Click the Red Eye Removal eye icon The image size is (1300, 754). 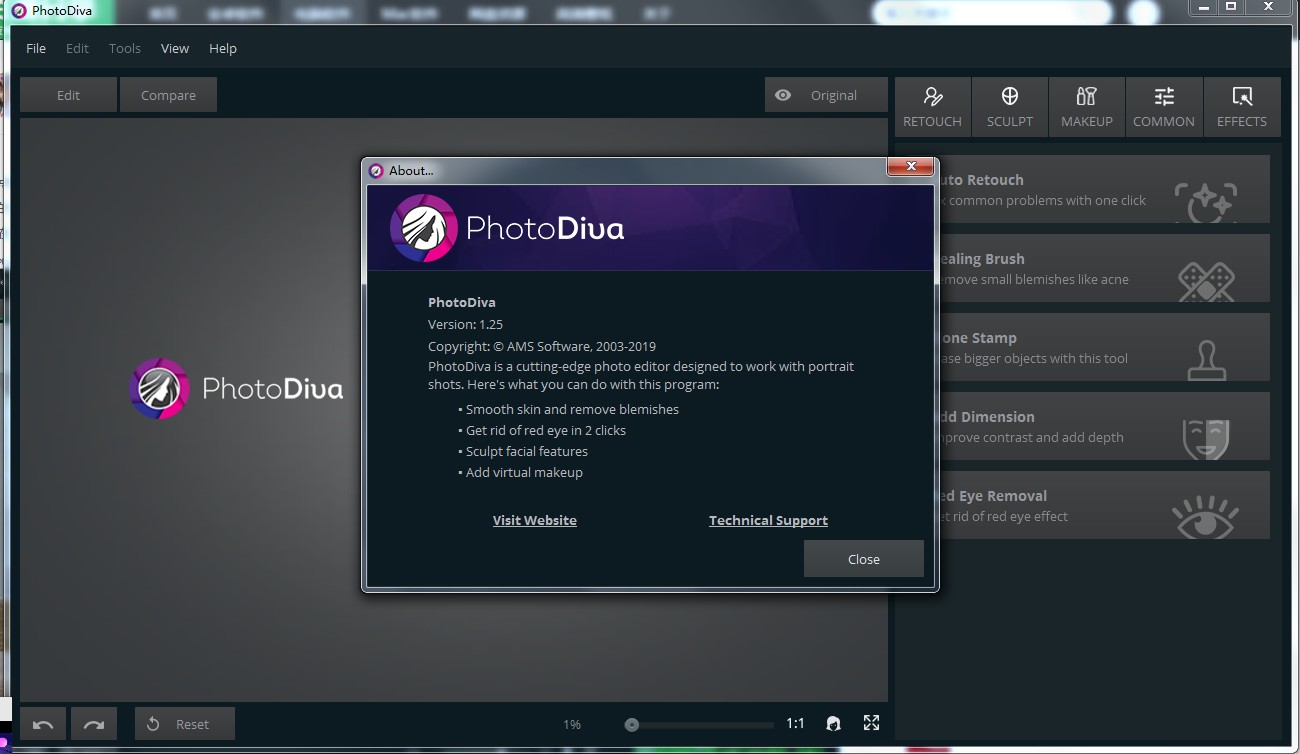click(1205, 517)
